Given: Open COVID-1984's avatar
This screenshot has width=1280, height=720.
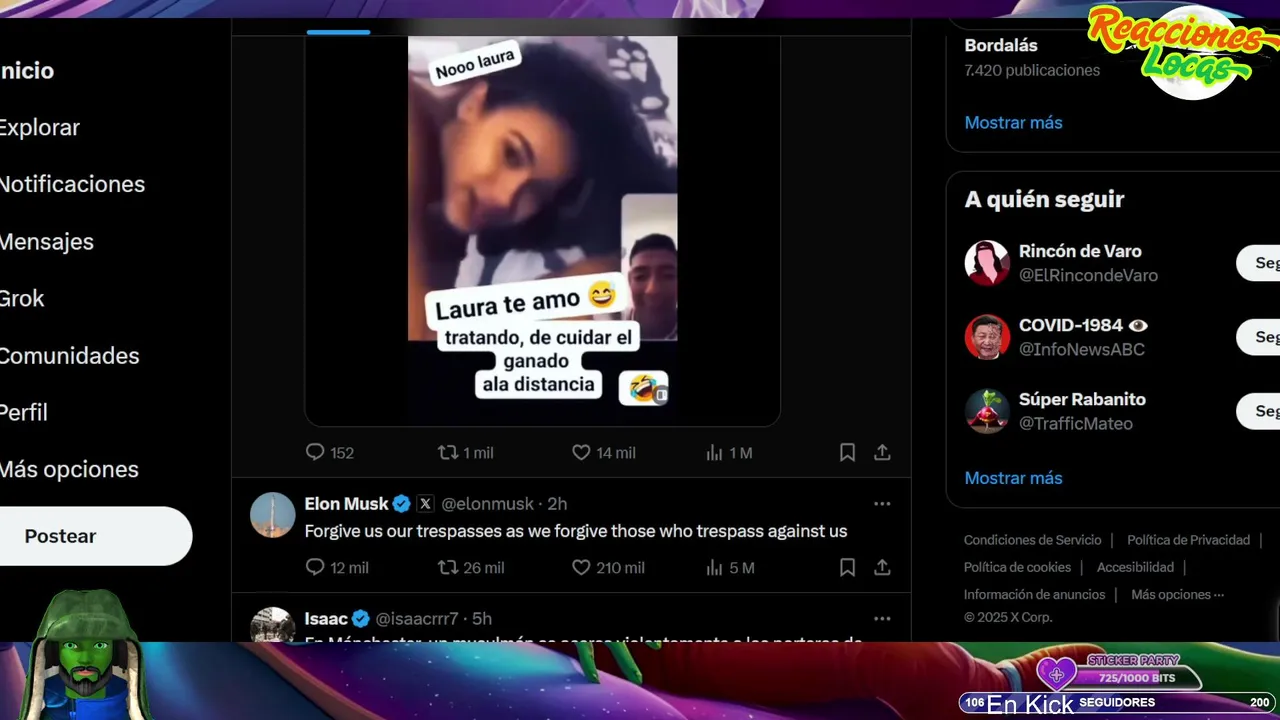Looking at the screenshot, I should tap(987, 337).
